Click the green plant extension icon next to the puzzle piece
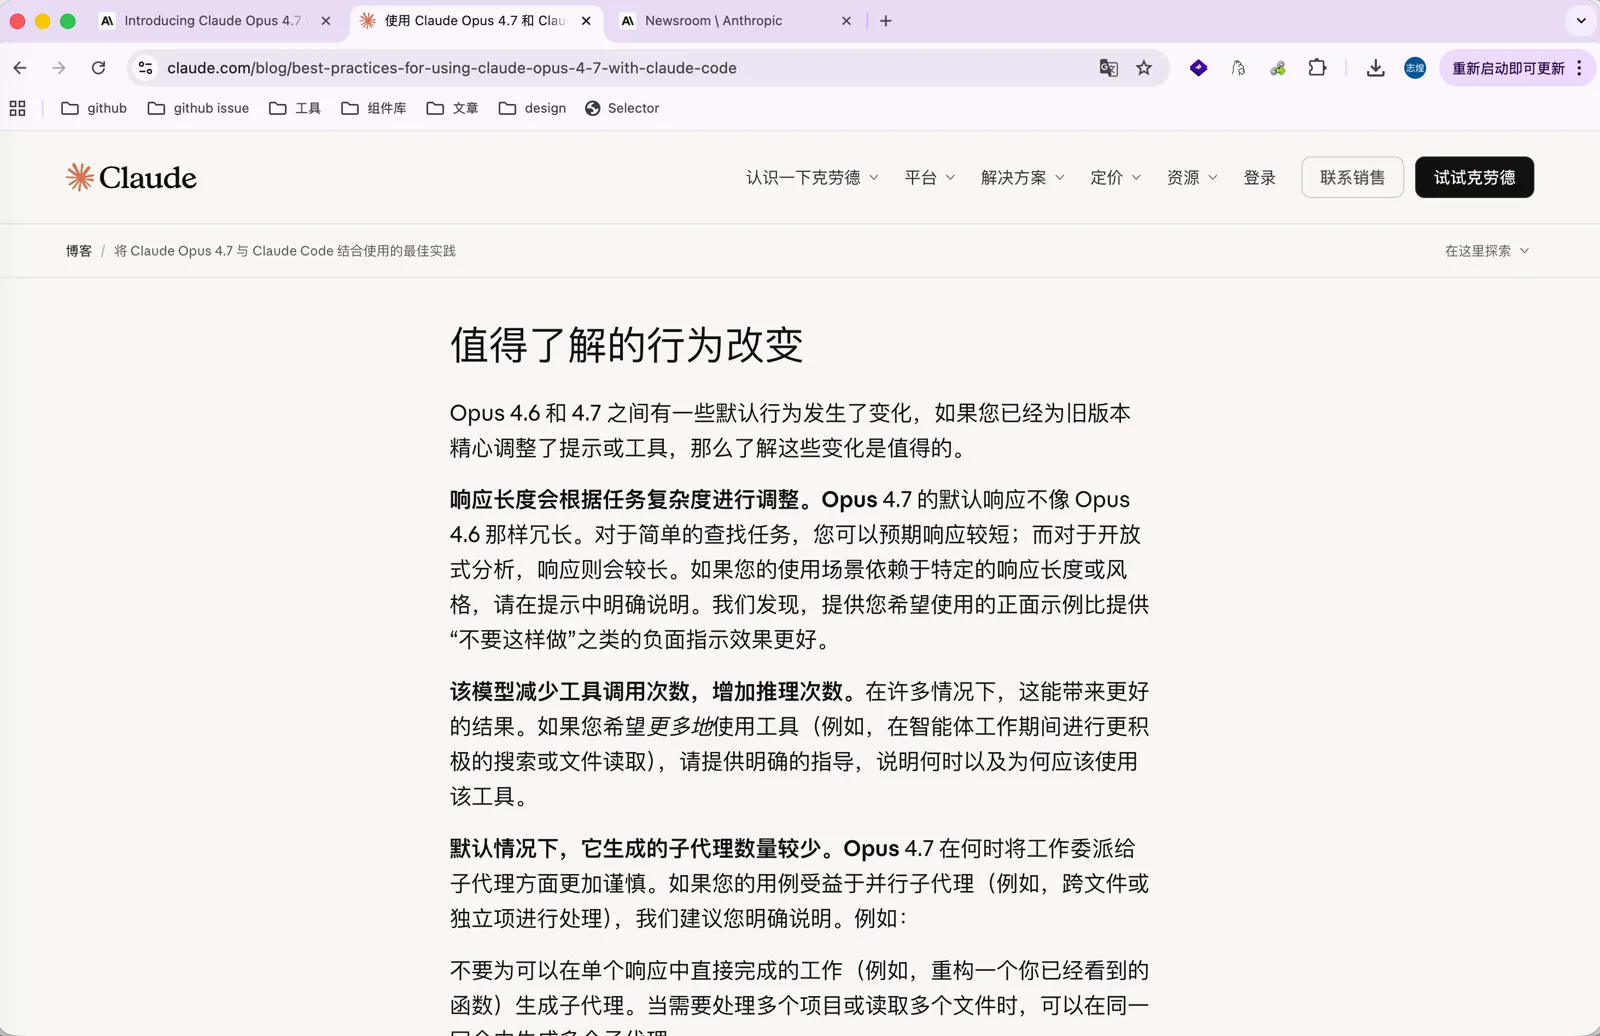This screenshot has width=1600, height=1036. (x=1278, y=68)
